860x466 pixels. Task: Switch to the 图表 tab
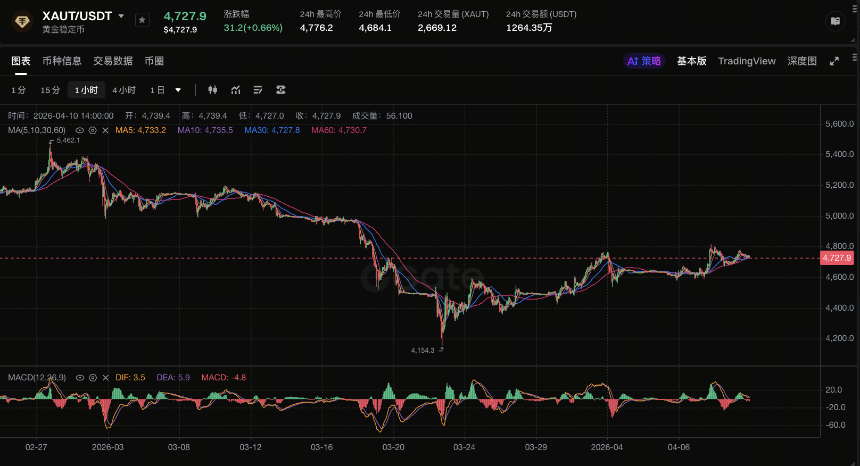point(21,61)
